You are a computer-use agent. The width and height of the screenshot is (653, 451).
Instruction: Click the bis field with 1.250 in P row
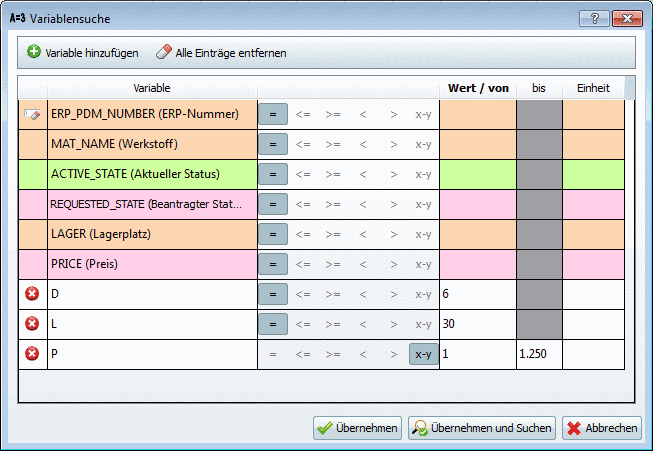(x=539, y=354)
